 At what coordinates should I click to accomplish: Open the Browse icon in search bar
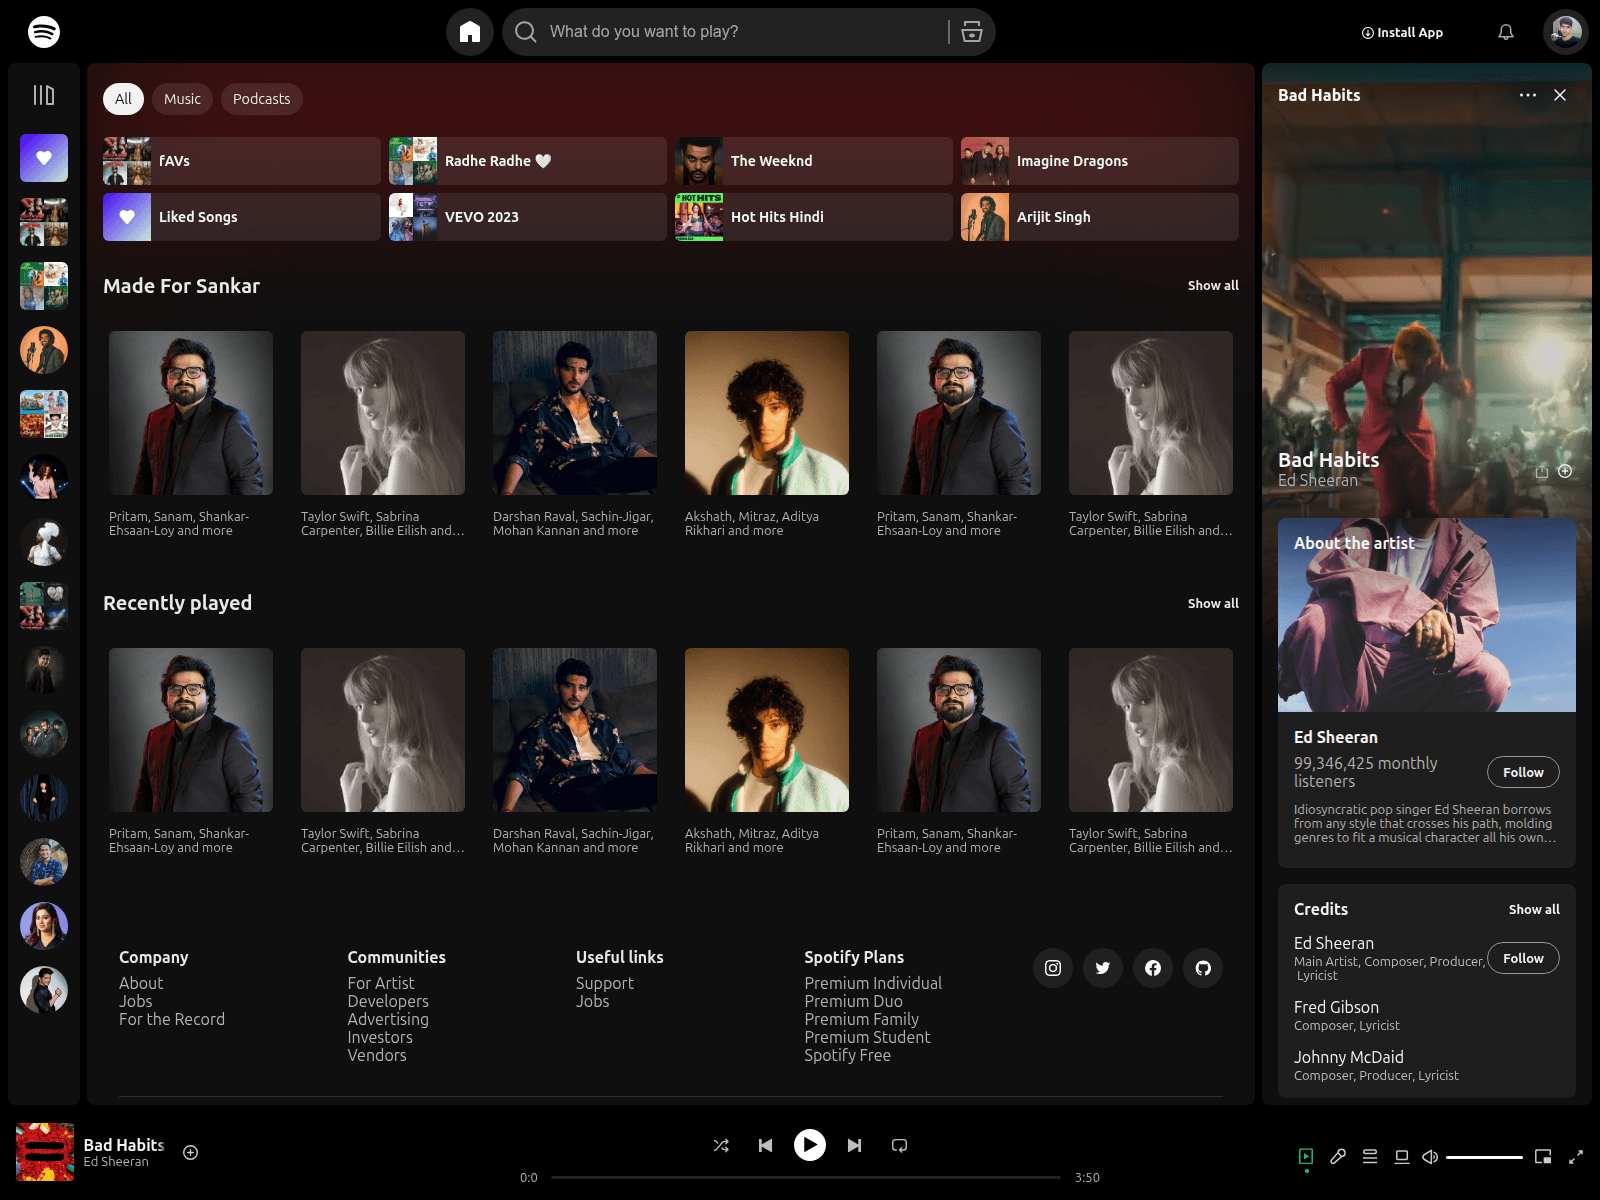coord(972,32)
